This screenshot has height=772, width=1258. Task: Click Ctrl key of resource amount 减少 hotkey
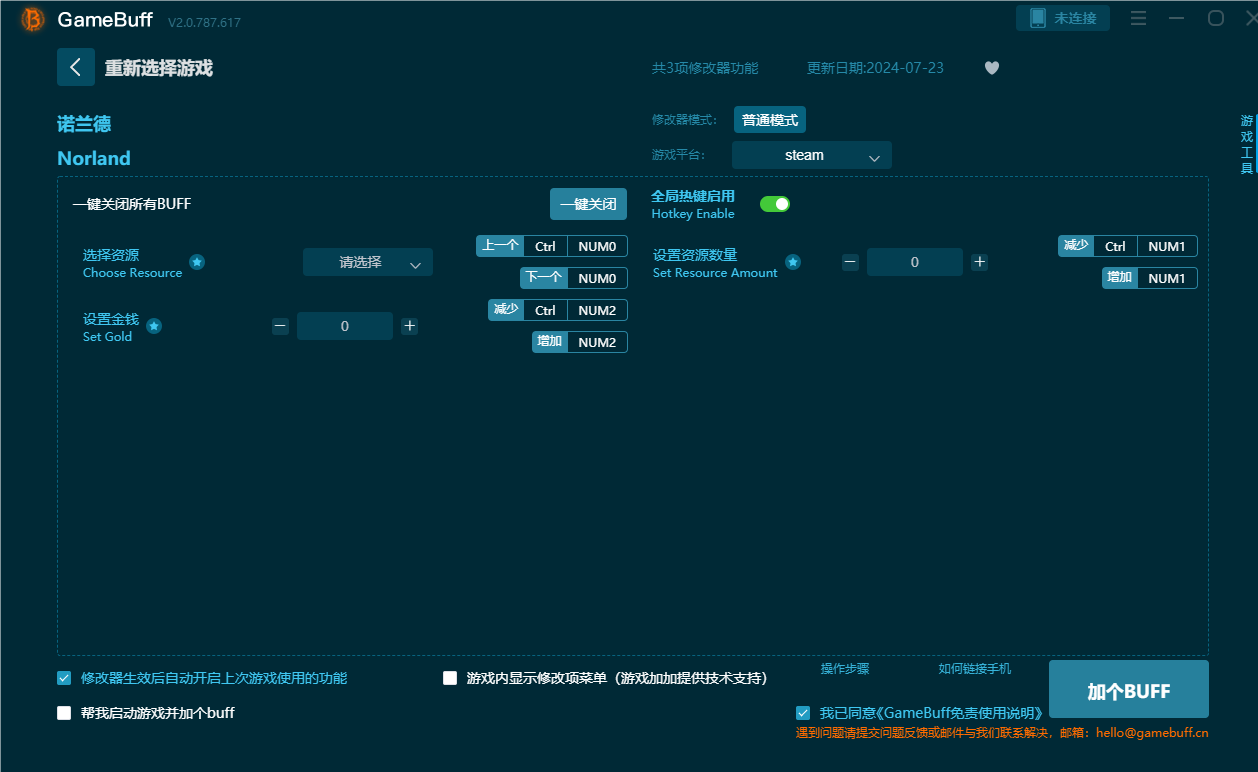point(1115,246)
